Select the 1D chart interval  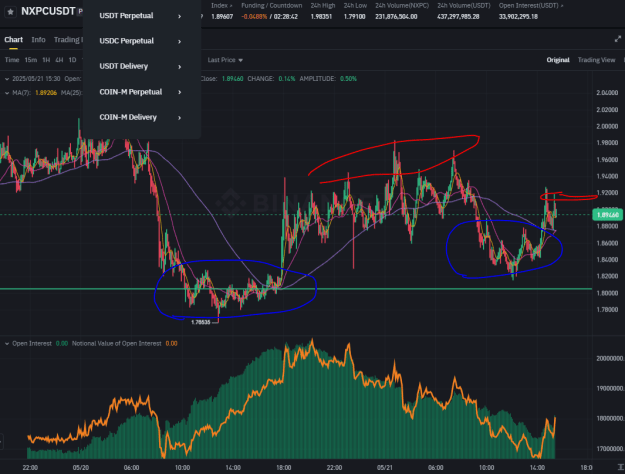click(x=72, y=60)
